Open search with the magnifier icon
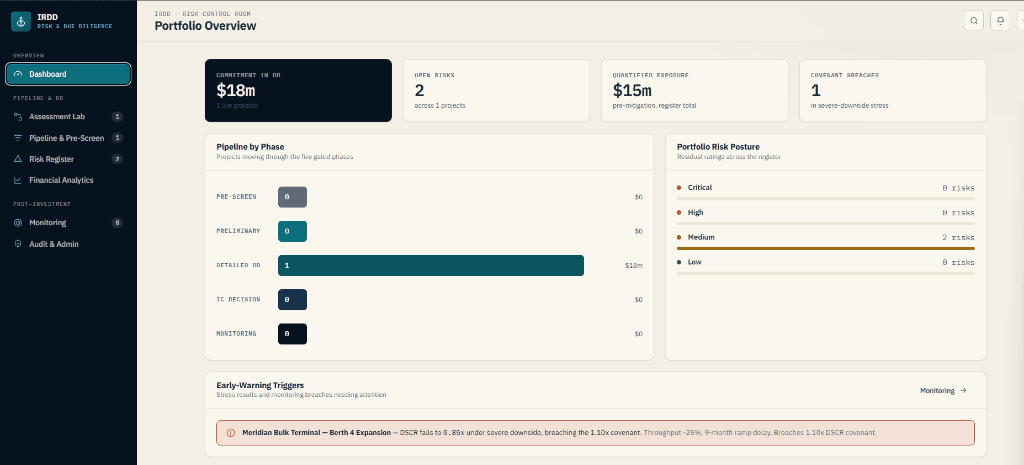Viewport: 1024px width, 465px height. [x=974, y=20]
